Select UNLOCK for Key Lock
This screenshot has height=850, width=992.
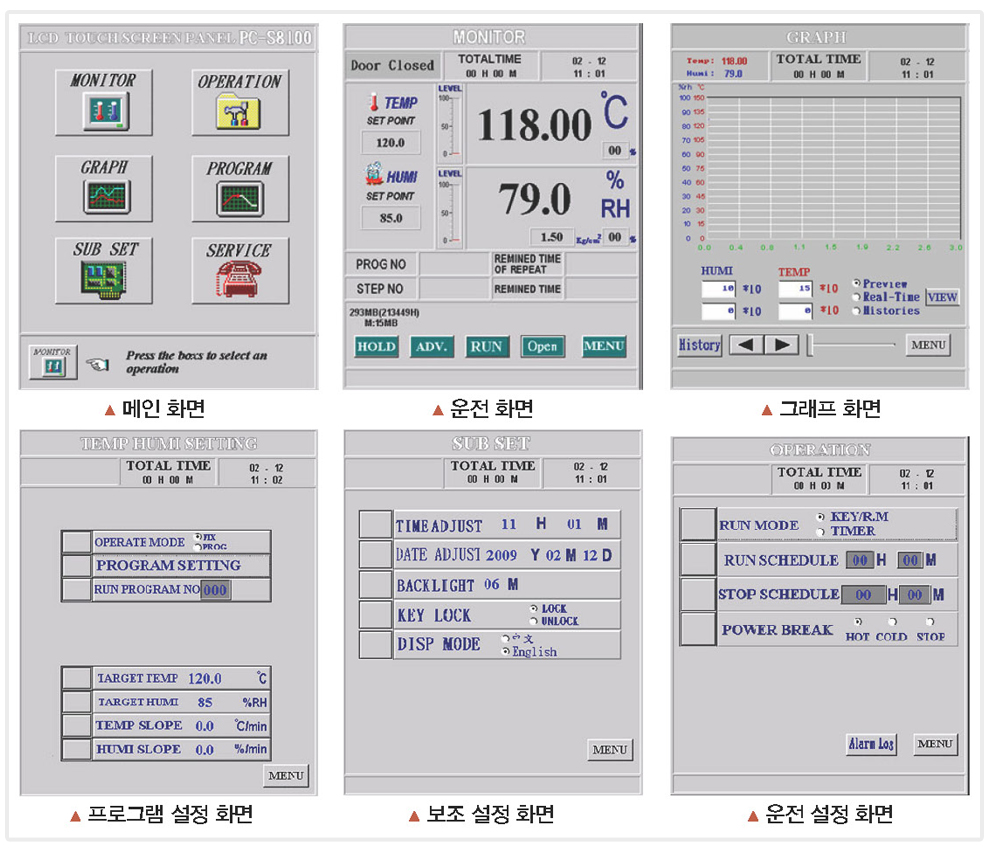pos(535,621)
